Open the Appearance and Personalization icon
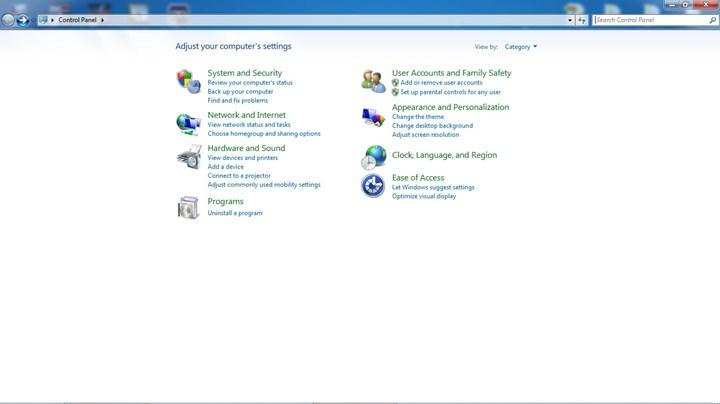The height and width of the screenshot is (404, 720). click(373, 118)
